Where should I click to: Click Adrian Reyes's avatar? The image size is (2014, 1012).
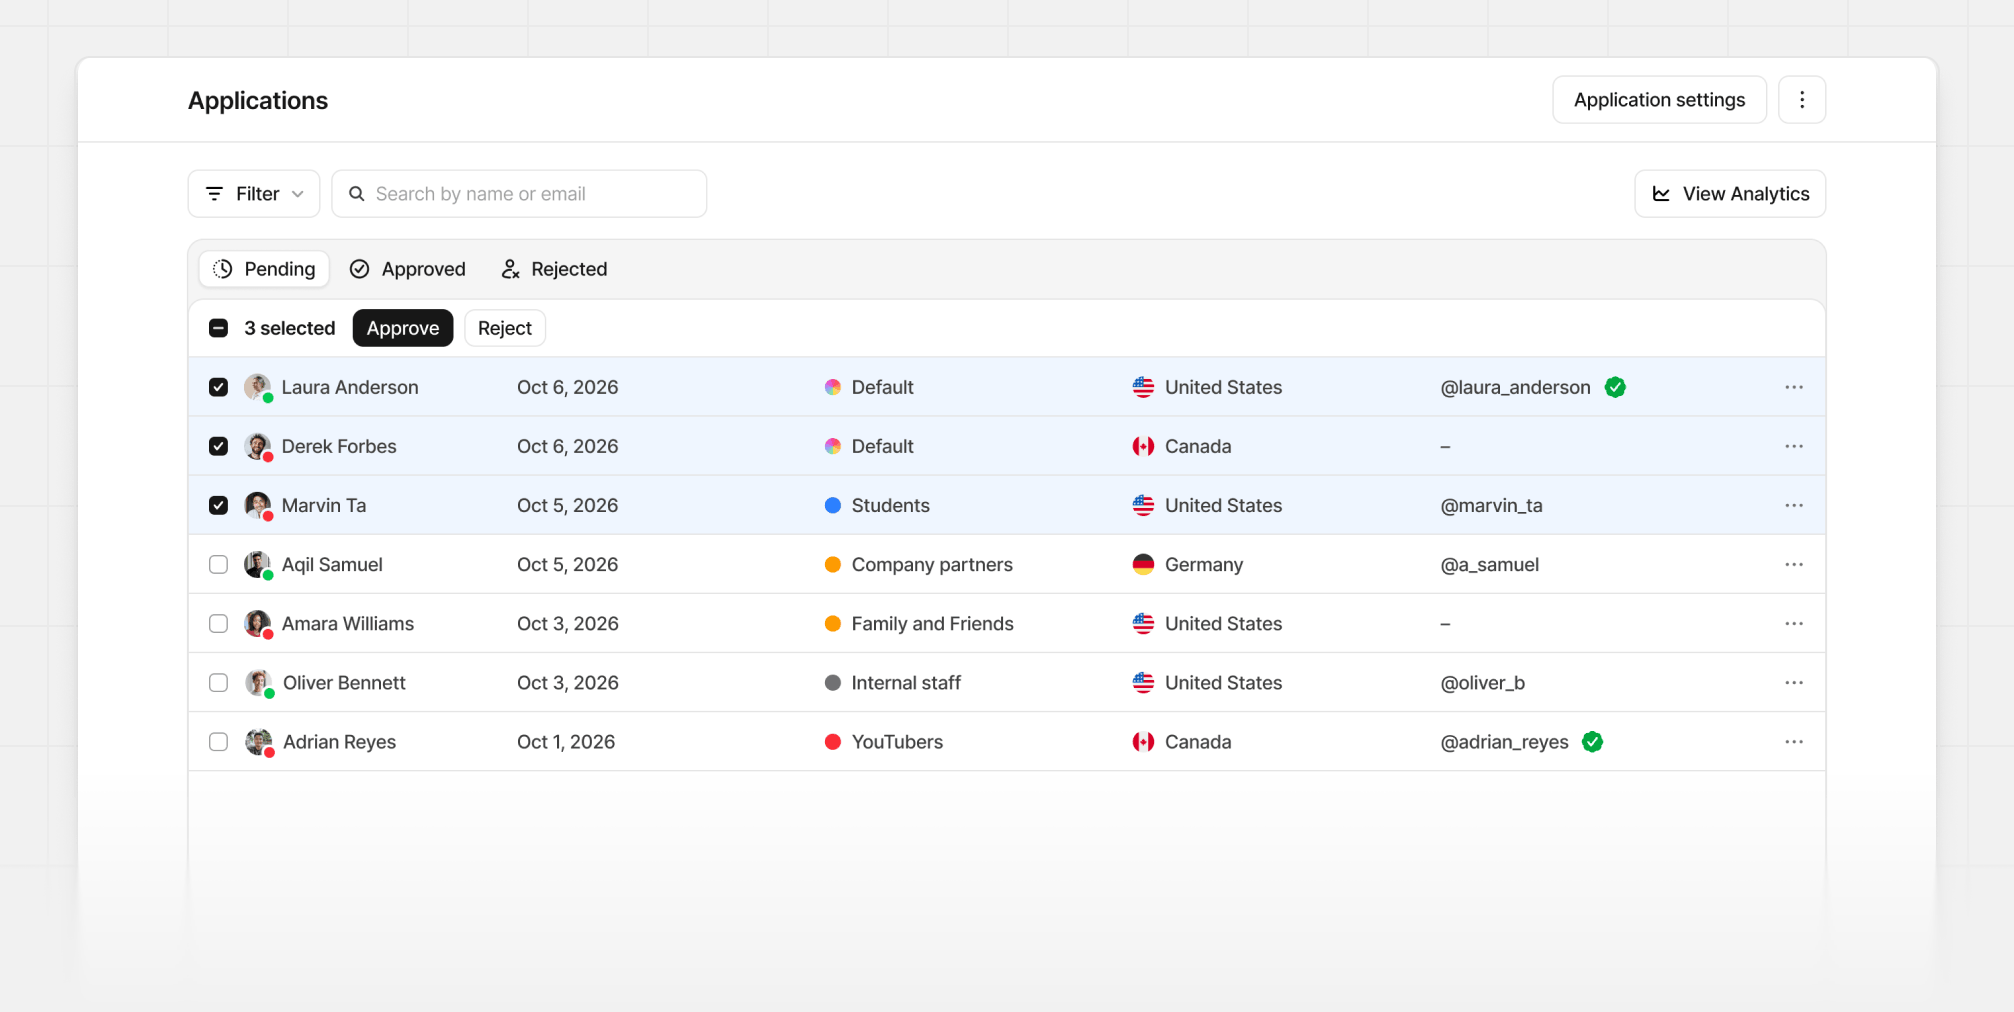pyautogui.click(x=259, y=741)
